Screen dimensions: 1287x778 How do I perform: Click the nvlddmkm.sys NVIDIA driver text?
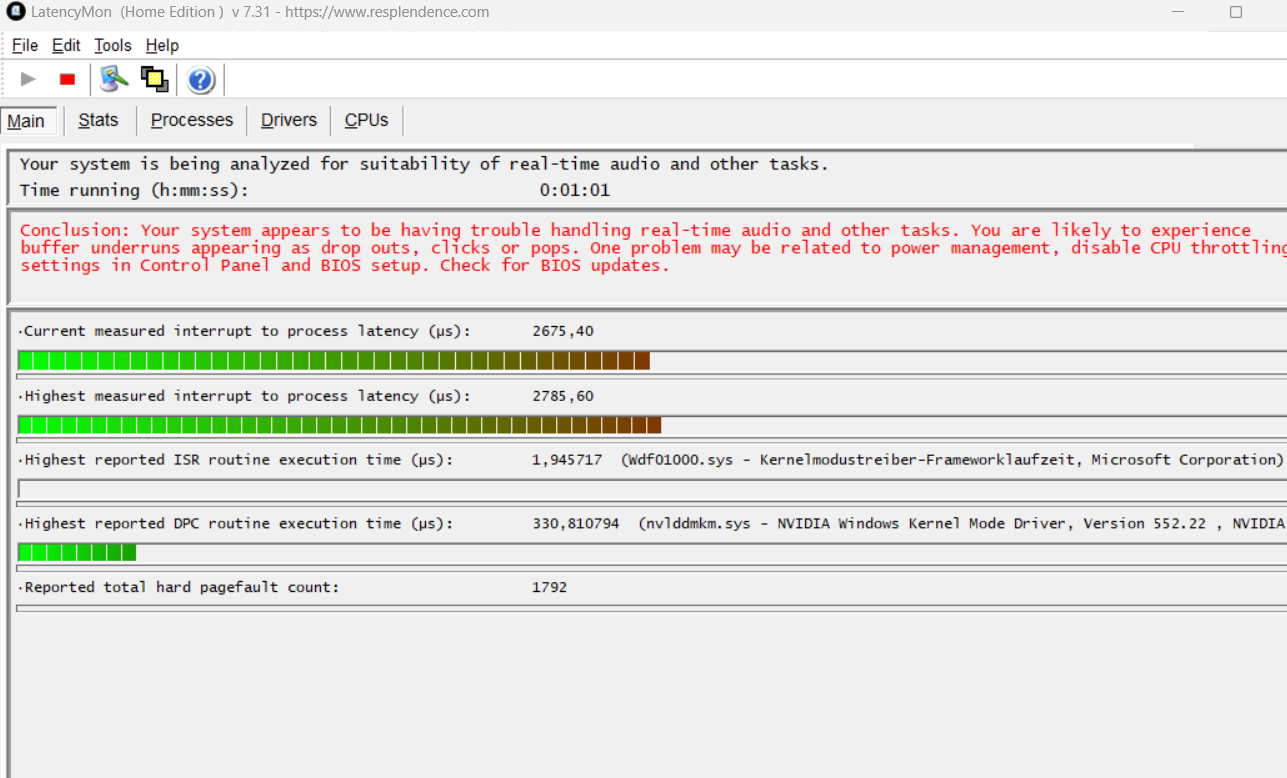[x=962, y=523]
